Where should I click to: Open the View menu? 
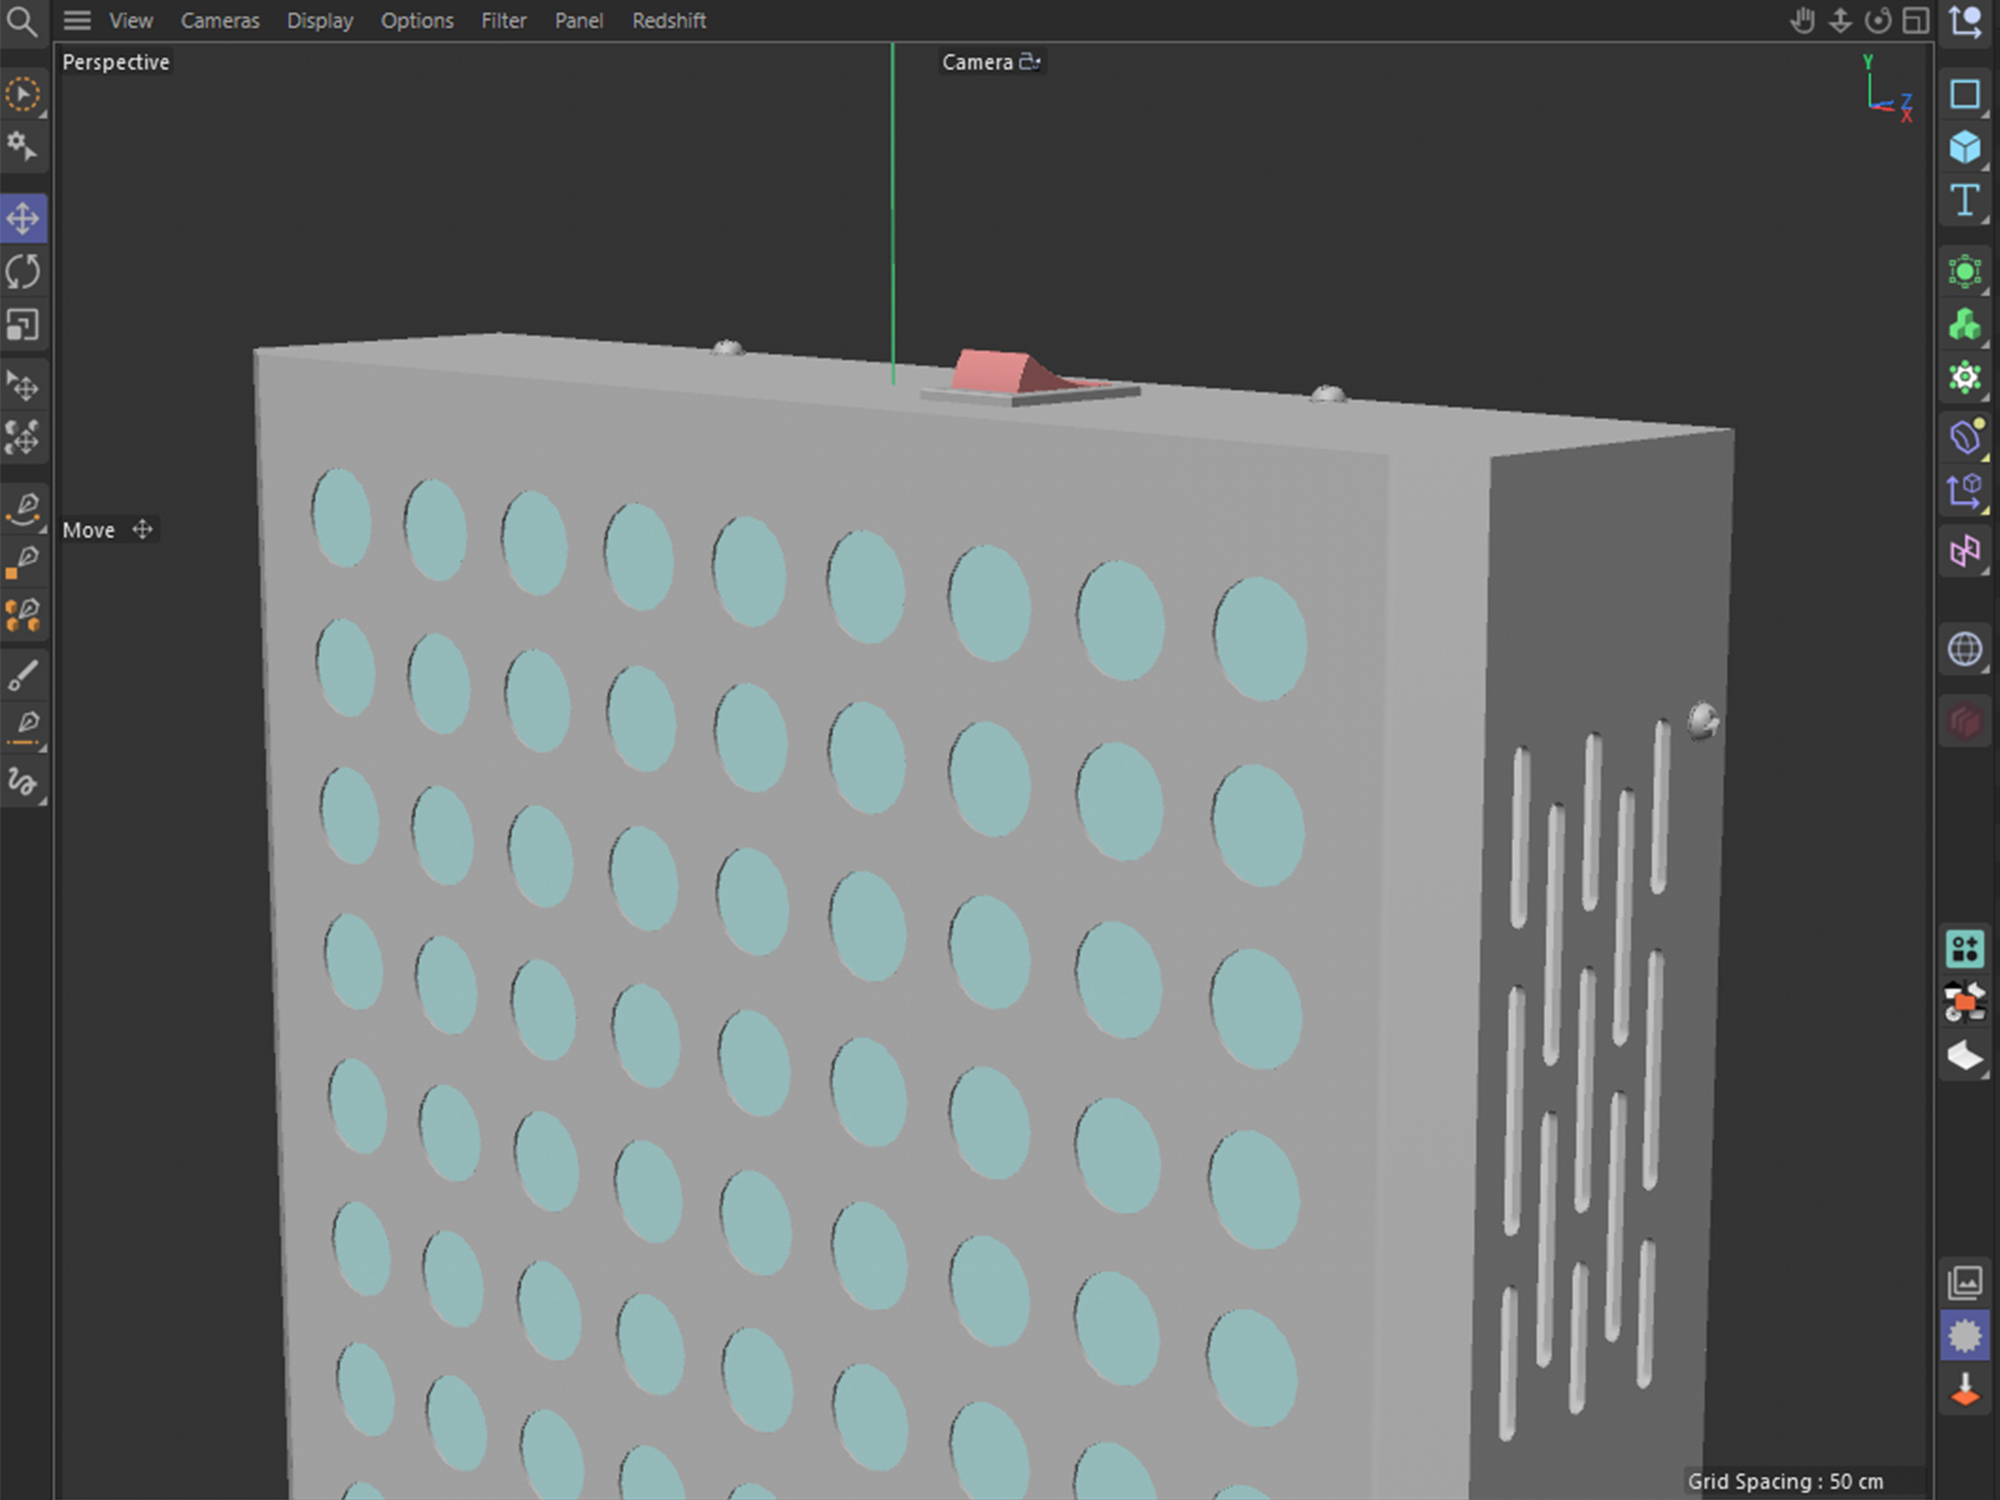(131, 20)
